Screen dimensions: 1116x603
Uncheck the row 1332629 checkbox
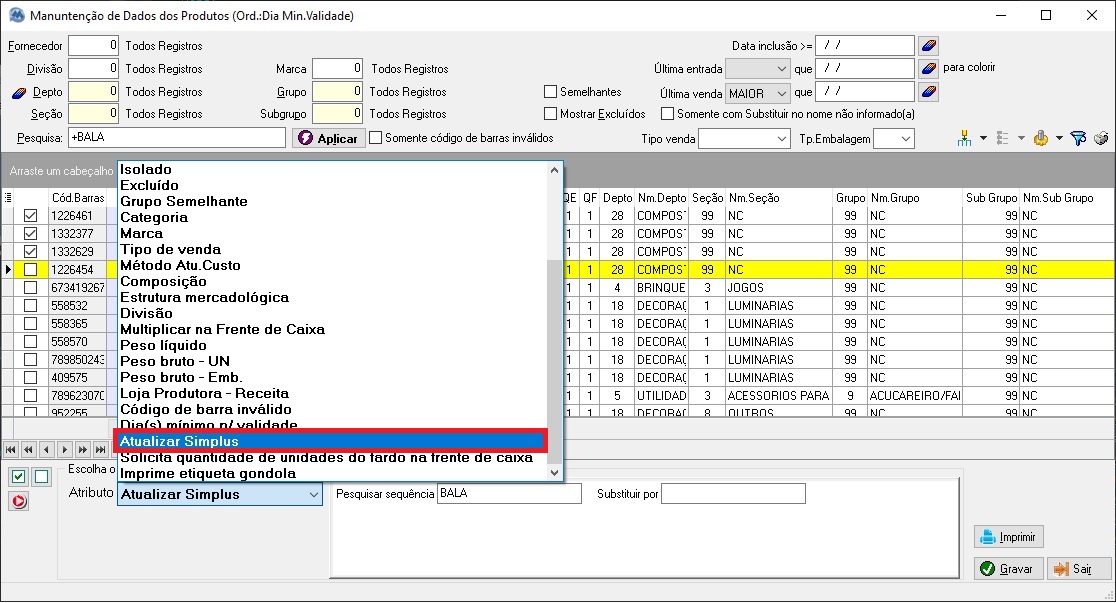tap(30, 251)
